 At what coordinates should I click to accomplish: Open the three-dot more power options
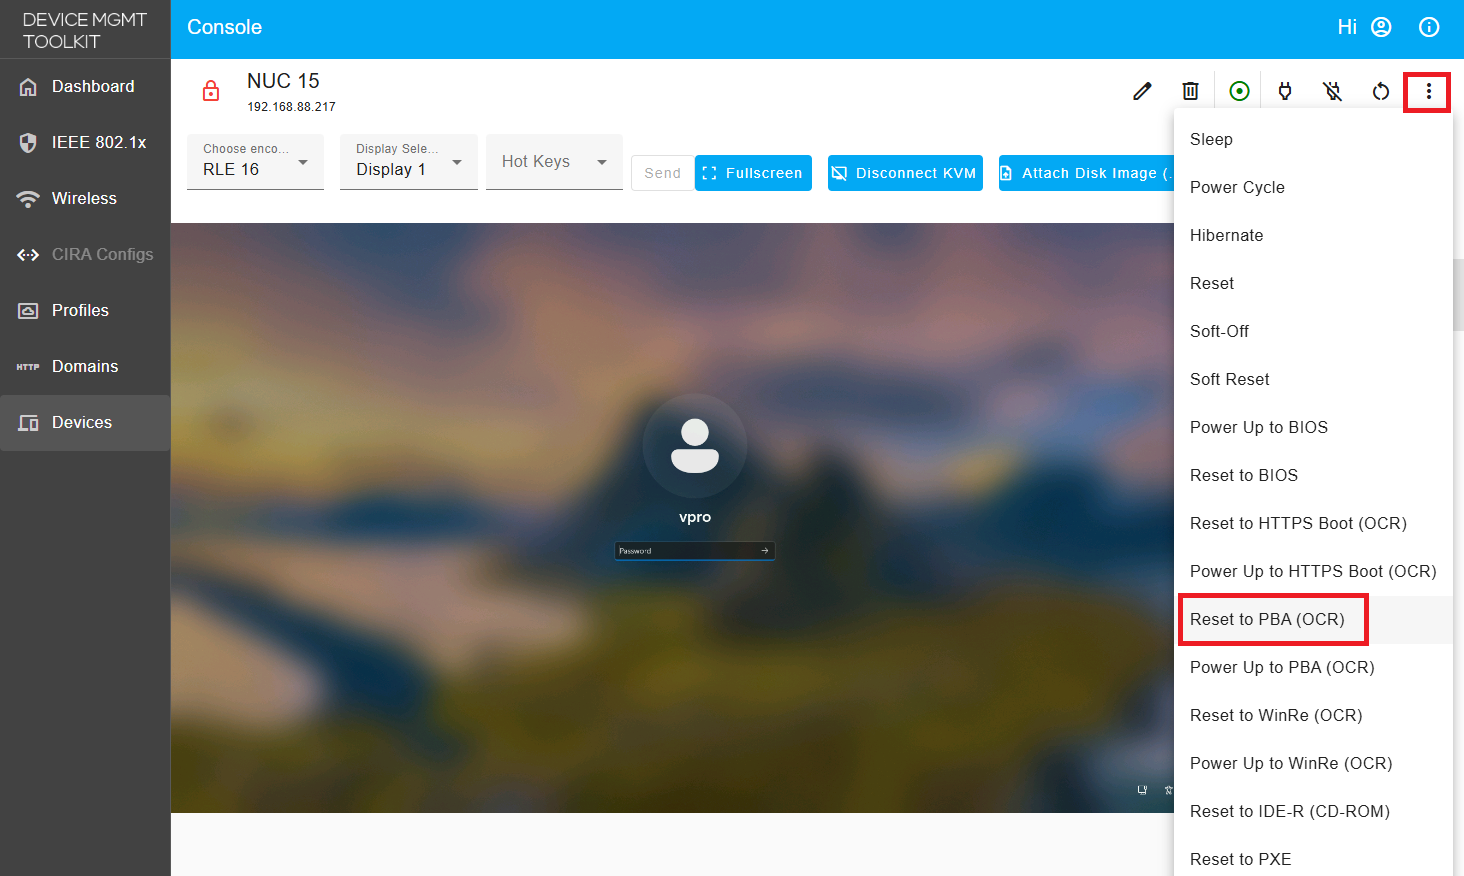tap(1428, 91)
